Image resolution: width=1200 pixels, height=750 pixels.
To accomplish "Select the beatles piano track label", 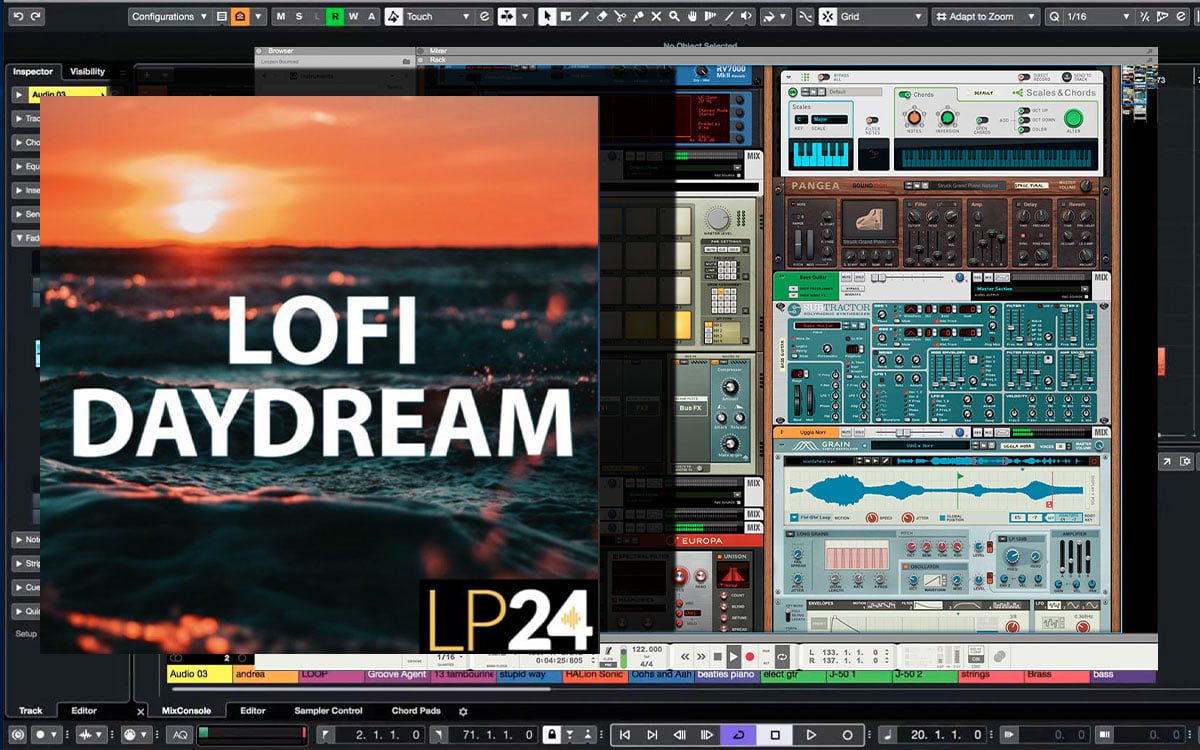I will (727, 675).
